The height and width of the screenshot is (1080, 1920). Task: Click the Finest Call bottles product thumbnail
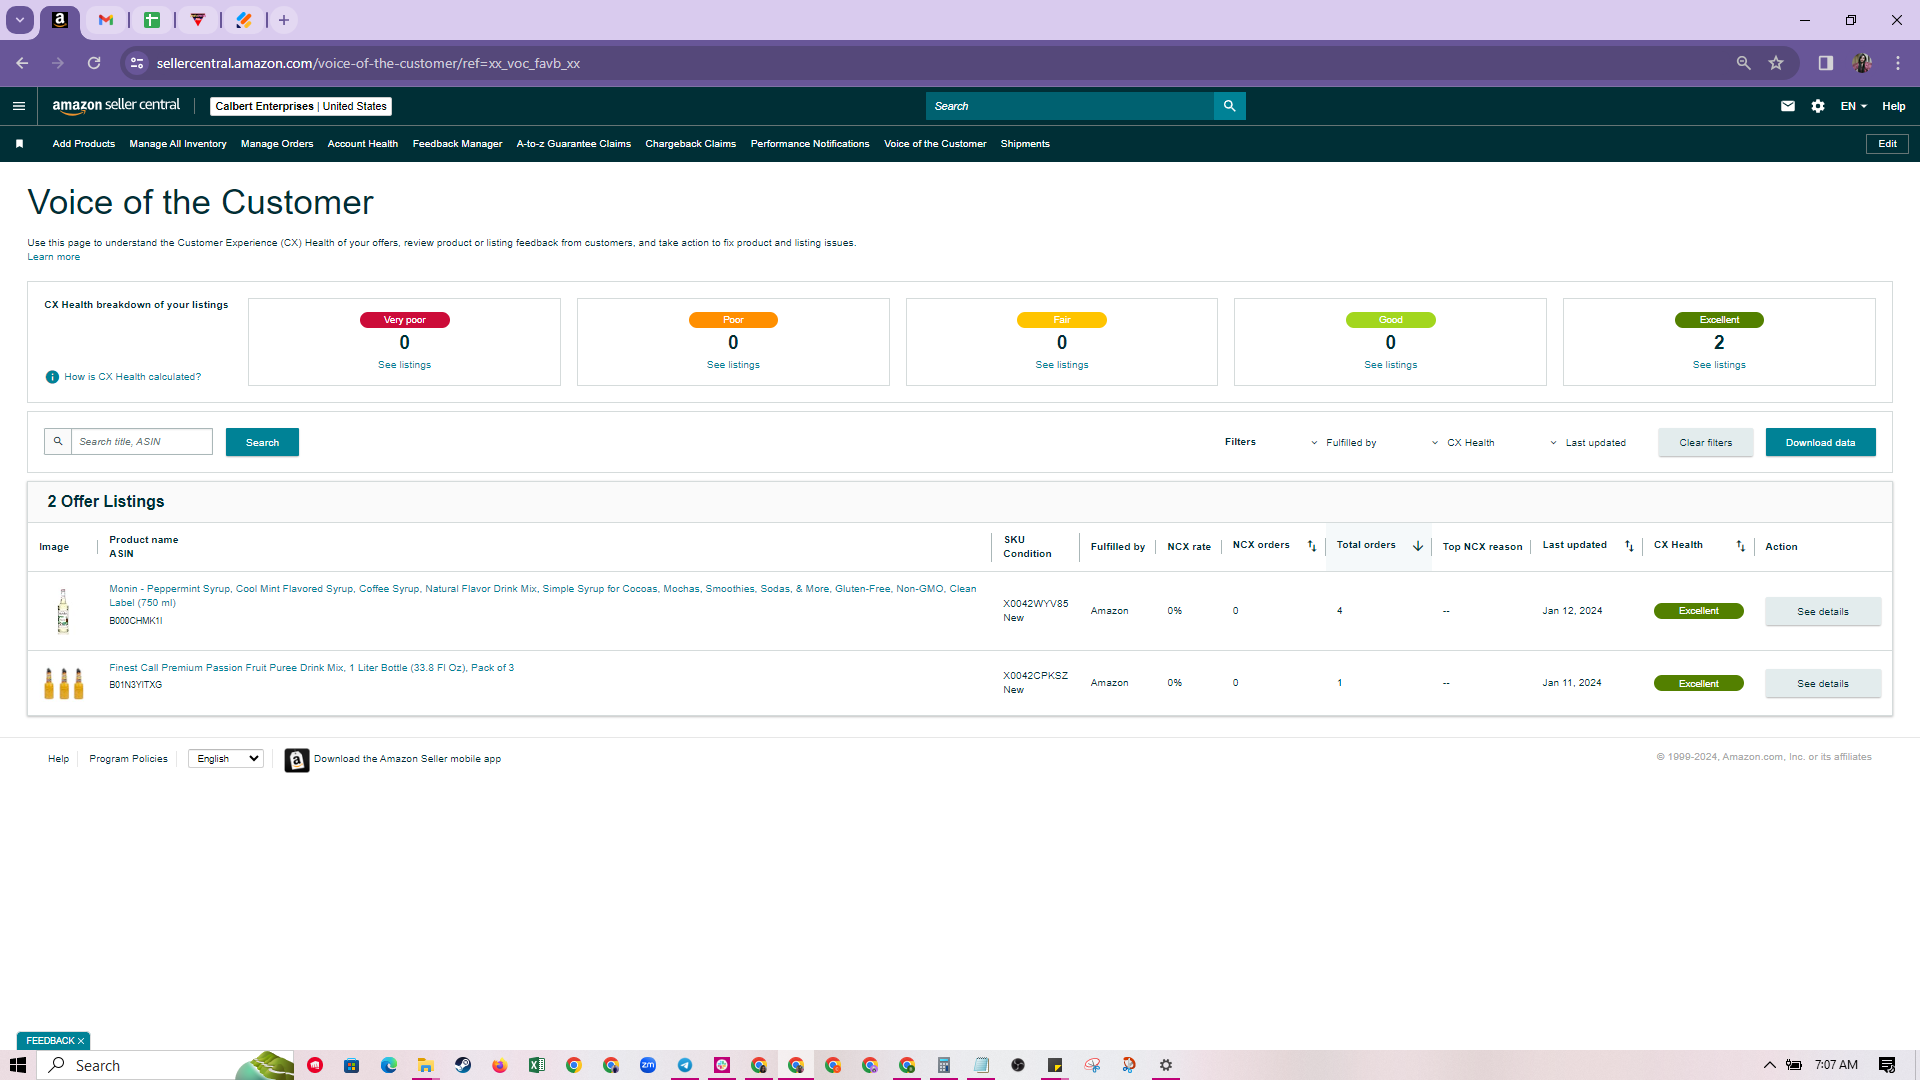[x=64, y=683]
